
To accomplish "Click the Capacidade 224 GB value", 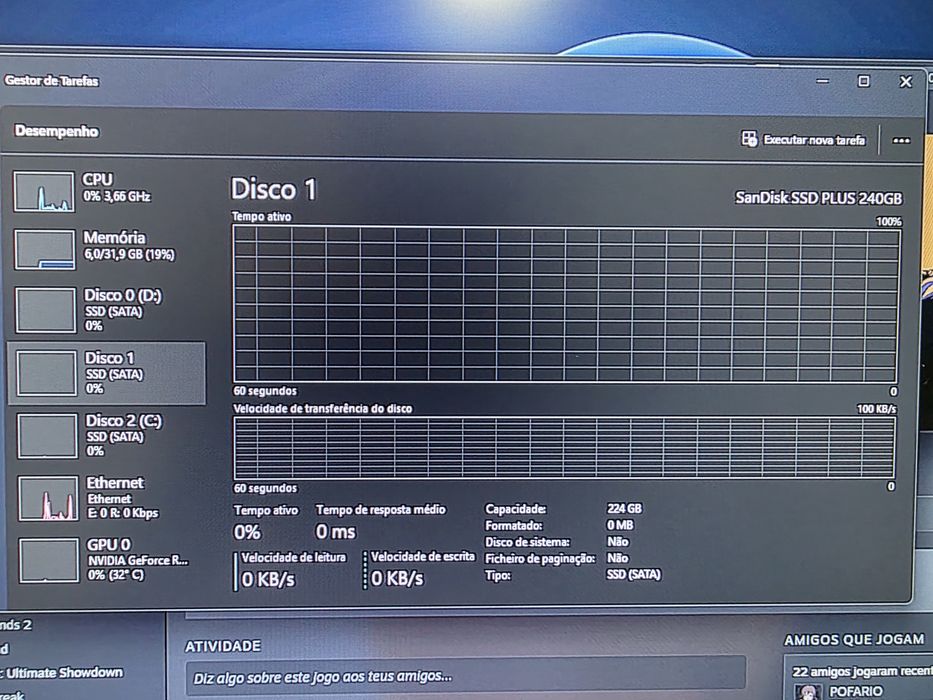I will click(x=624, y=508).
